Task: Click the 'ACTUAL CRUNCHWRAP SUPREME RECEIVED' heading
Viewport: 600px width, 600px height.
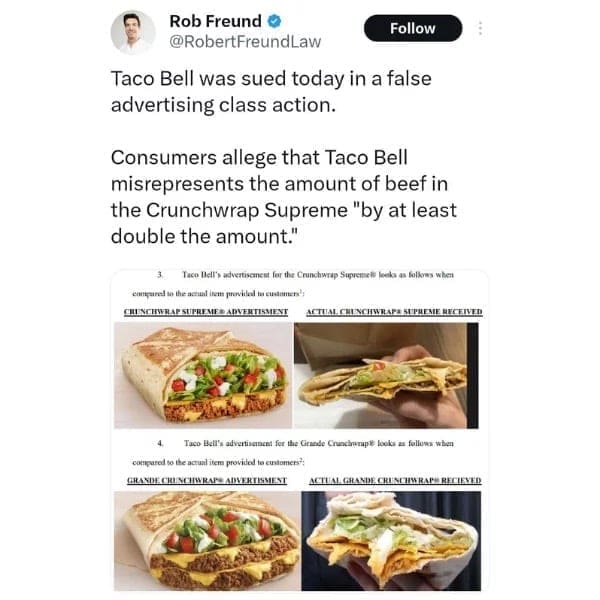Action: (x=394, y=312)
